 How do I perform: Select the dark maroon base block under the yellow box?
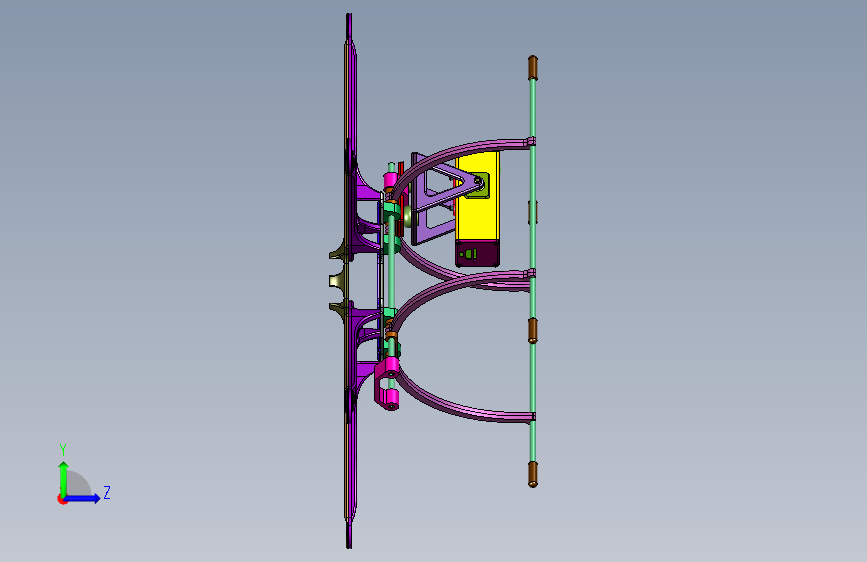478,253
